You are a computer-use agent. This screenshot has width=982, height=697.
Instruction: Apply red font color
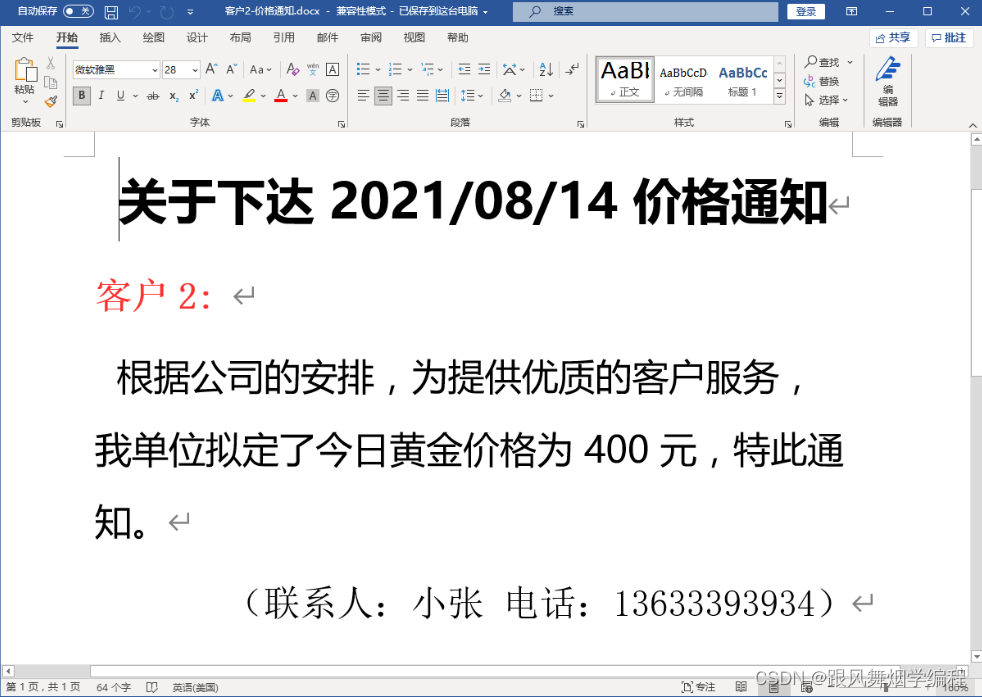click(x=281, y=96)
